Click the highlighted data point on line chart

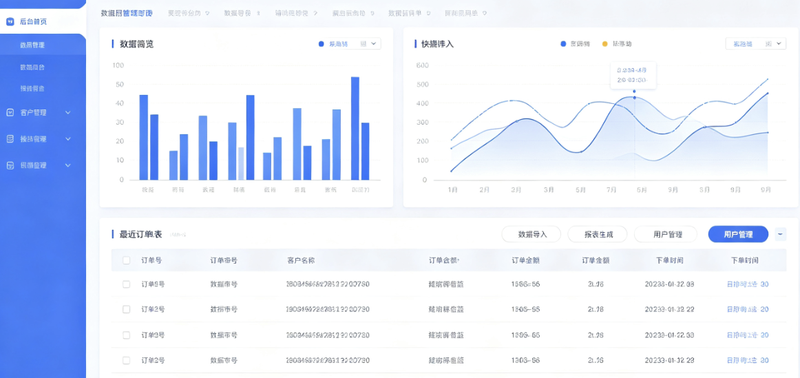(634, 97)
